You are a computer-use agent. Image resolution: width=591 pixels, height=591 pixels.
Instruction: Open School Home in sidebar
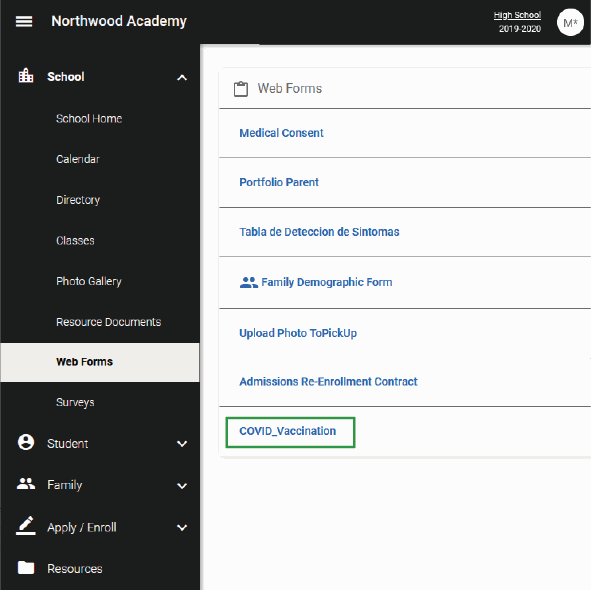click(89, 119)
